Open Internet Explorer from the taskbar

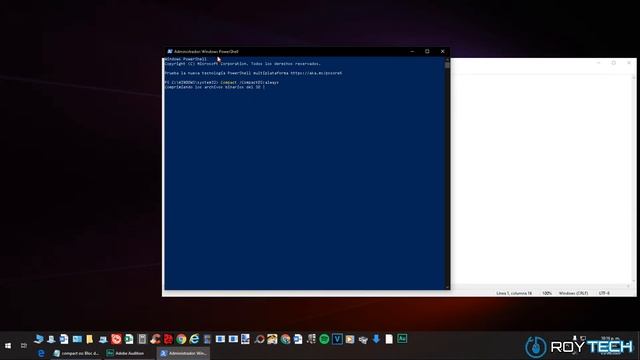[194, 339]
